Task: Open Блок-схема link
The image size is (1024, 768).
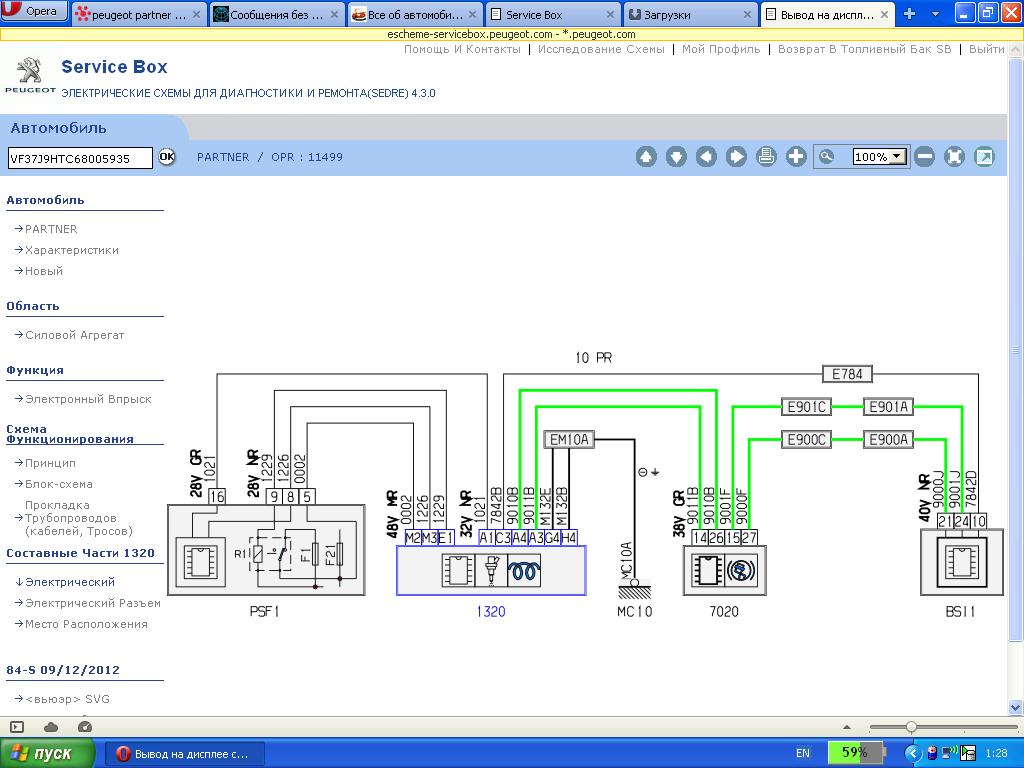Action: tap(59, 484)
